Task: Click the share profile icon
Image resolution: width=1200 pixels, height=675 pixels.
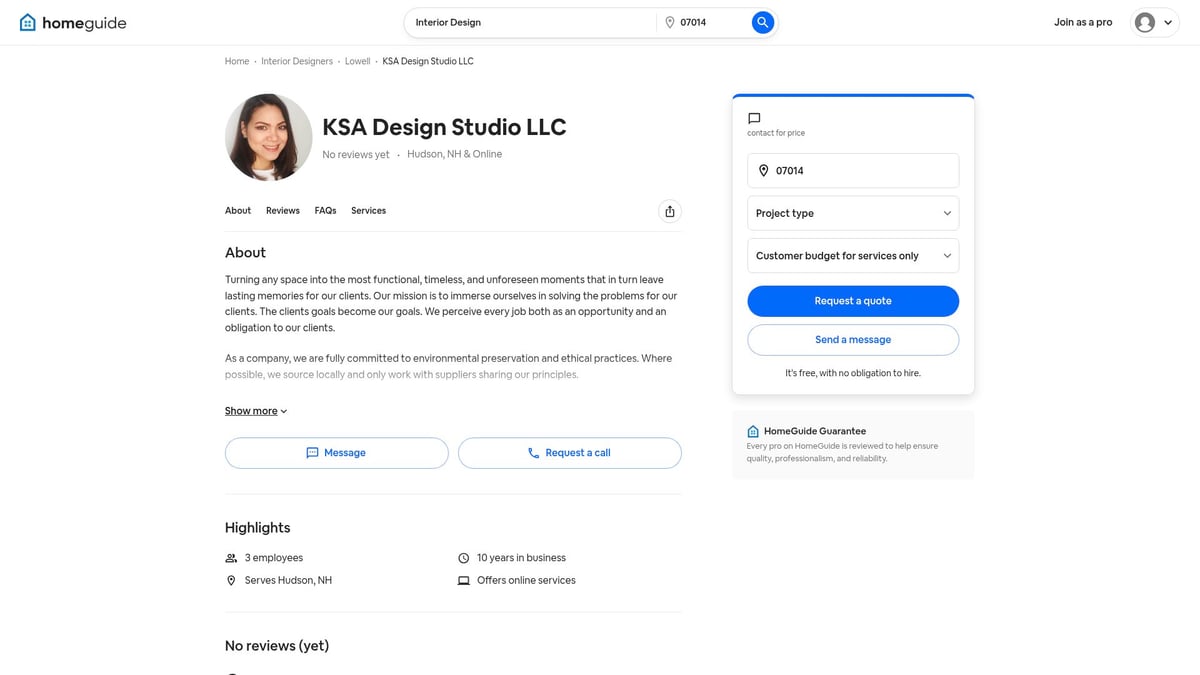Action: [670, 211]
